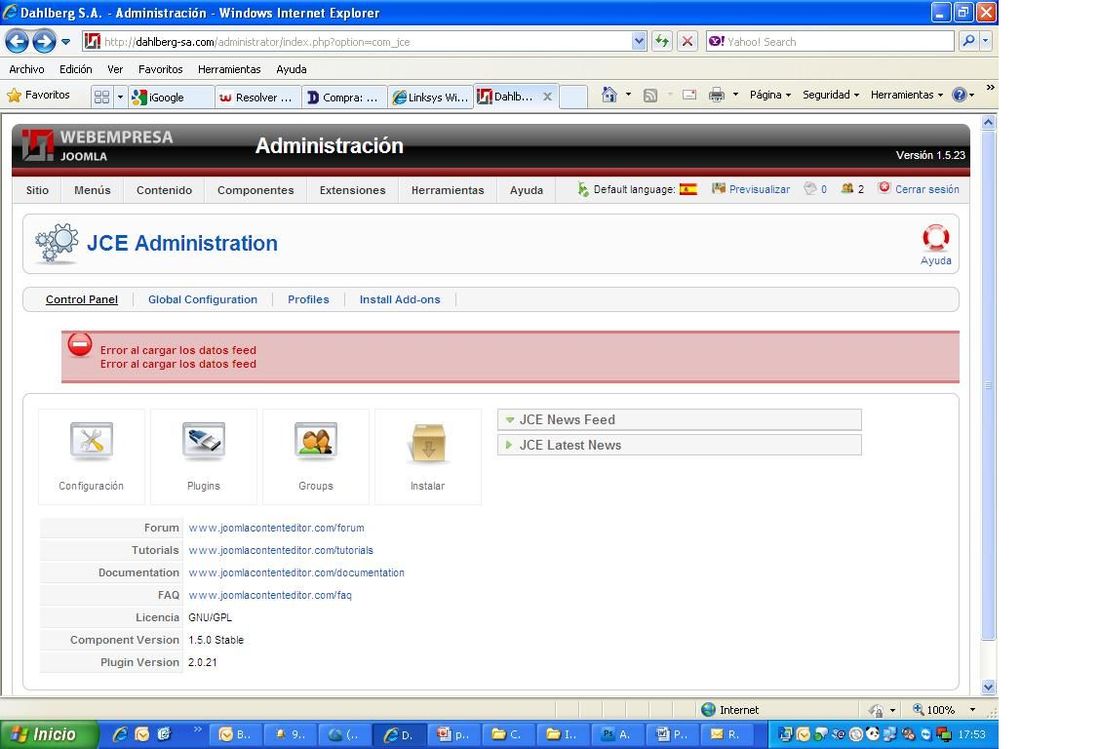Open the joomlacontenteditor.com/documentation link
The image size is (1100, 749).
[x=296, y=572]
